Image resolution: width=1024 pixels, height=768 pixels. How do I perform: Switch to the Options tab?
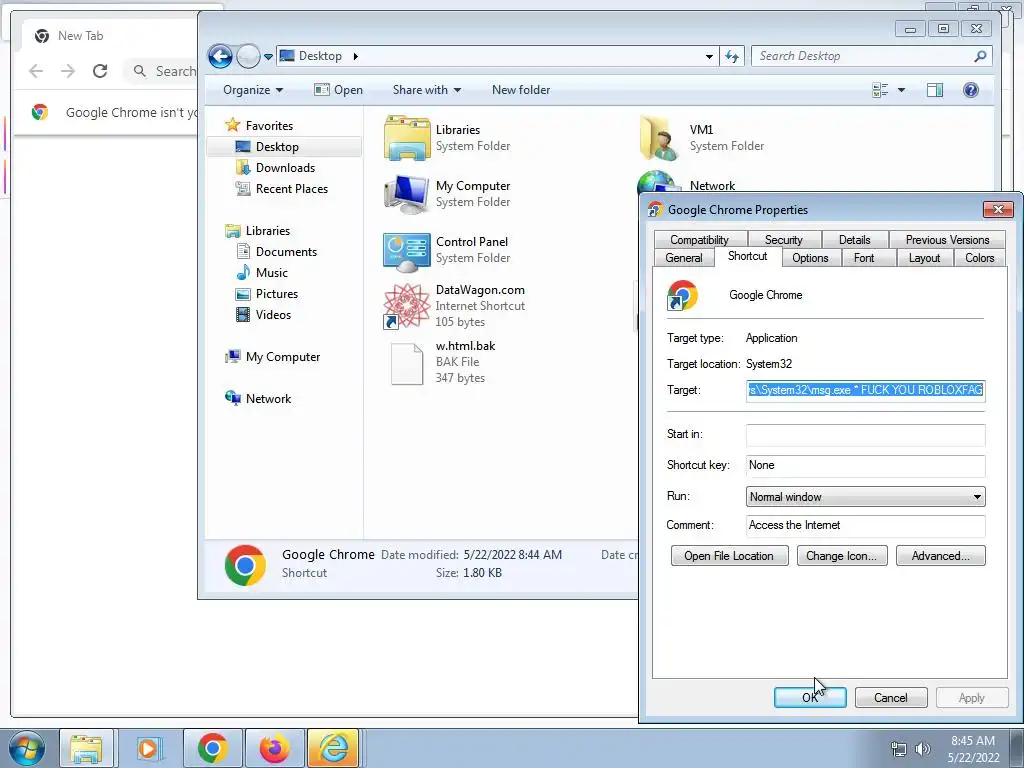click(x=810, y=258)
